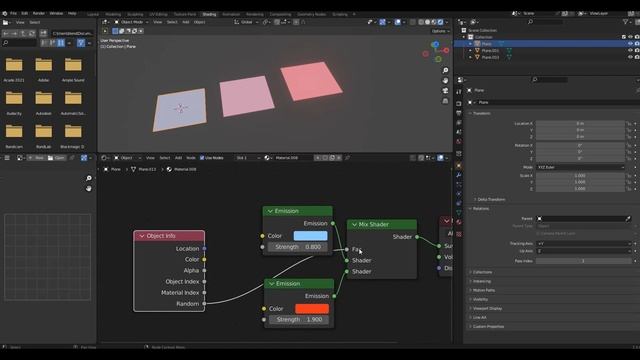The height and width of the screenshot is (360, 640).
Task: Toggle render camera icon for Plane row
Action: click(637, 44)
